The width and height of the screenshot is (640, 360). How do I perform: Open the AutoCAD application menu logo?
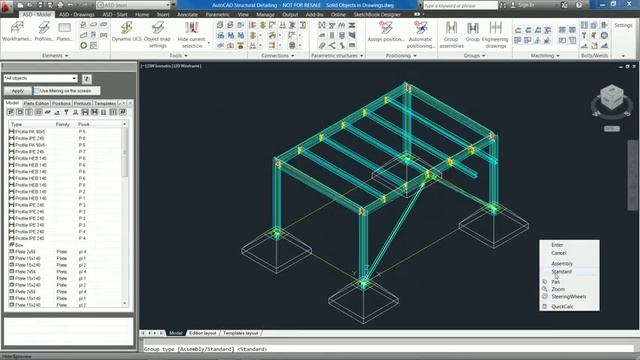coord(7,7)
